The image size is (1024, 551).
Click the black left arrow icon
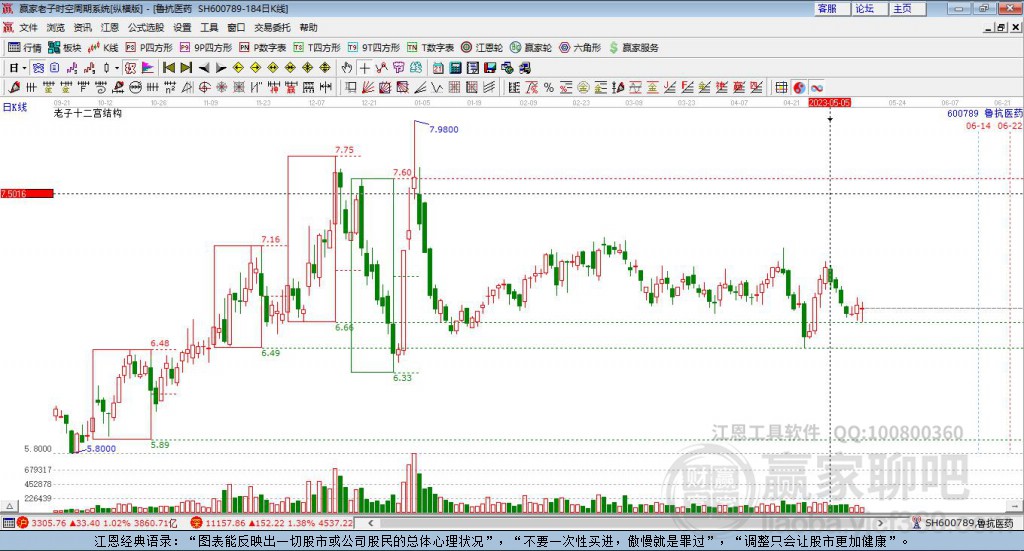tap(204, 68)
